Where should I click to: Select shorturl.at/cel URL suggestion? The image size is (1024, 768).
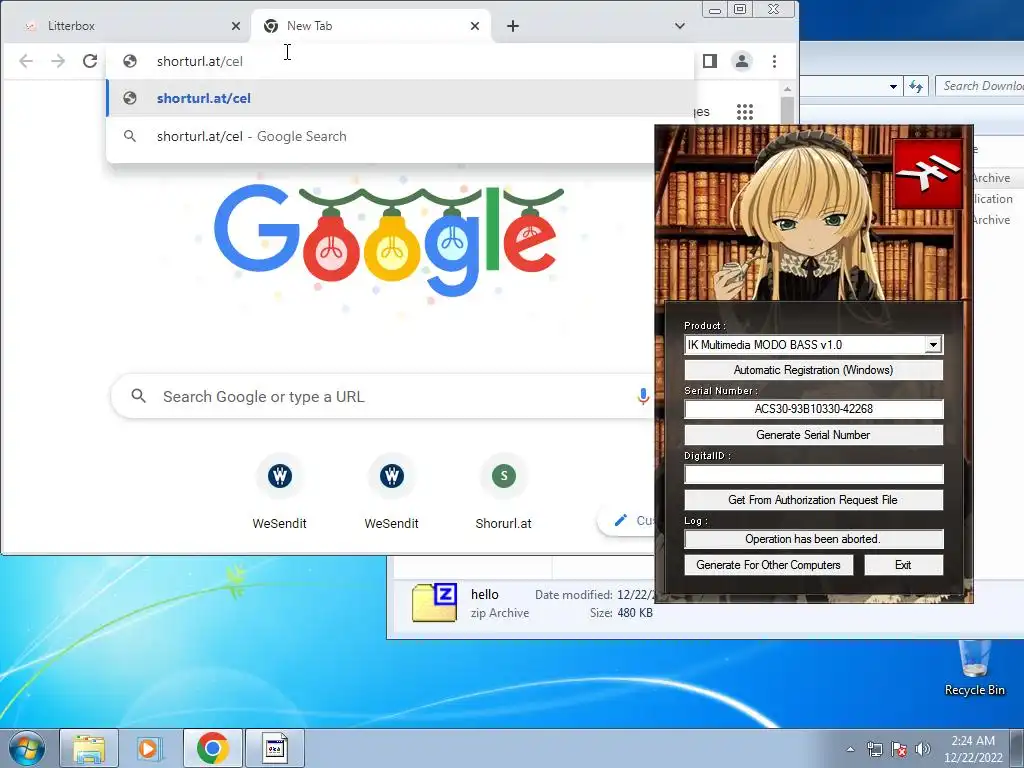coord(400,98)
